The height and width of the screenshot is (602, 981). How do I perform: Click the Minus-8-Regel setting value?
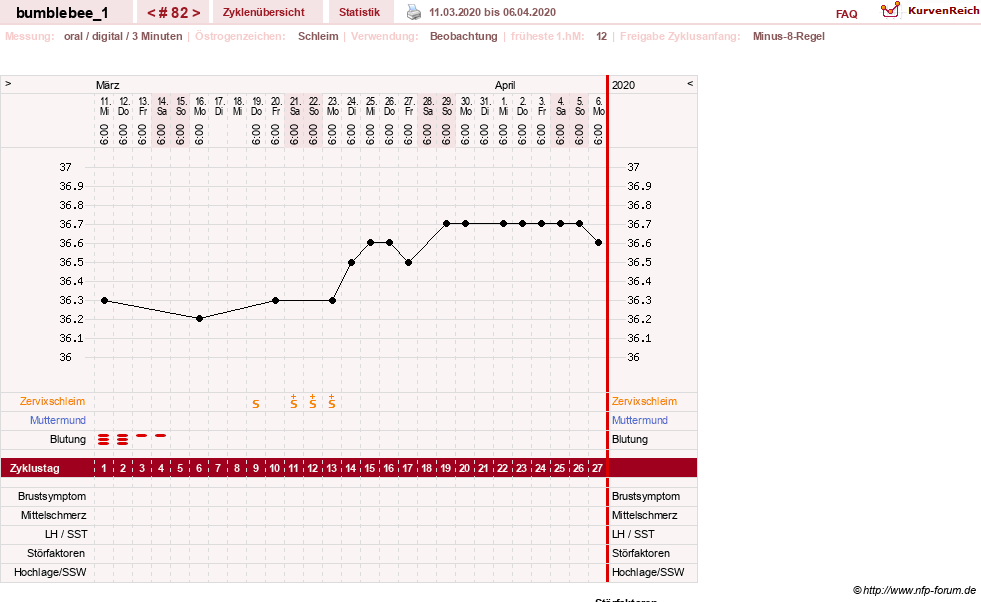[x=788, y=36]
